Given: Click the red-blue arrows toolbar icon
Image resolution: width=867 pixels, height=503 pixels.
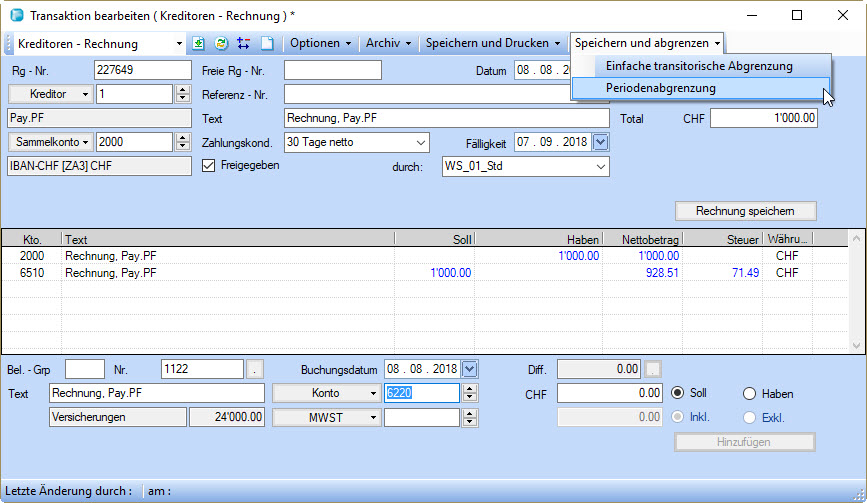Looking at the screenshot, I should [243, 44].
